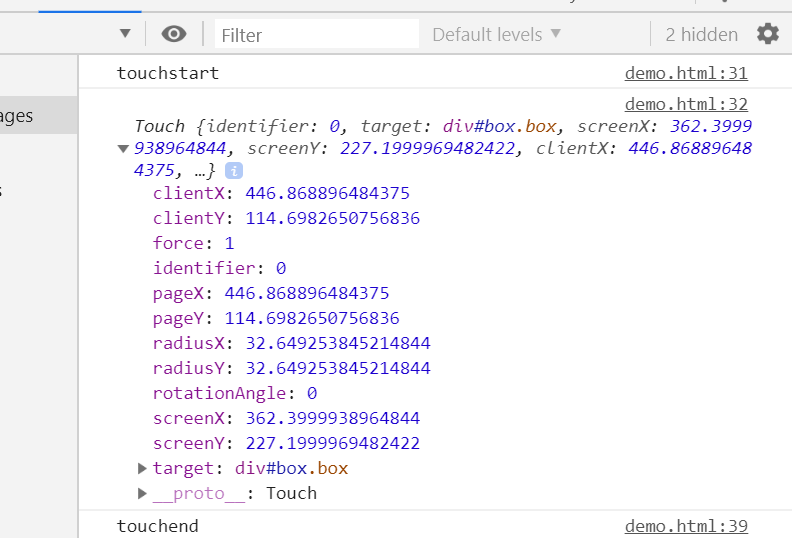Select the touchstart log message

tap(167, 73)
